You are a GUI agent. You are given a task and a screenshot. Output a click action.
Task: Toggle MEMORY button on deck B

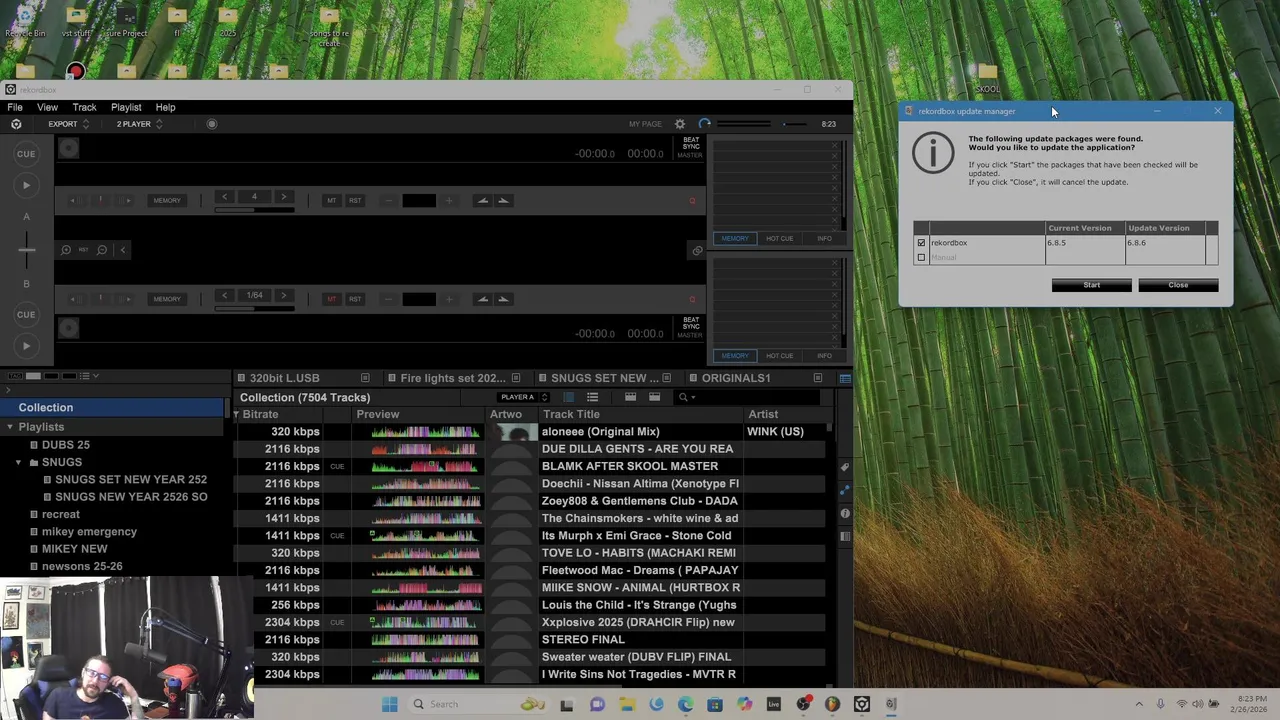[x=167, y=299]
